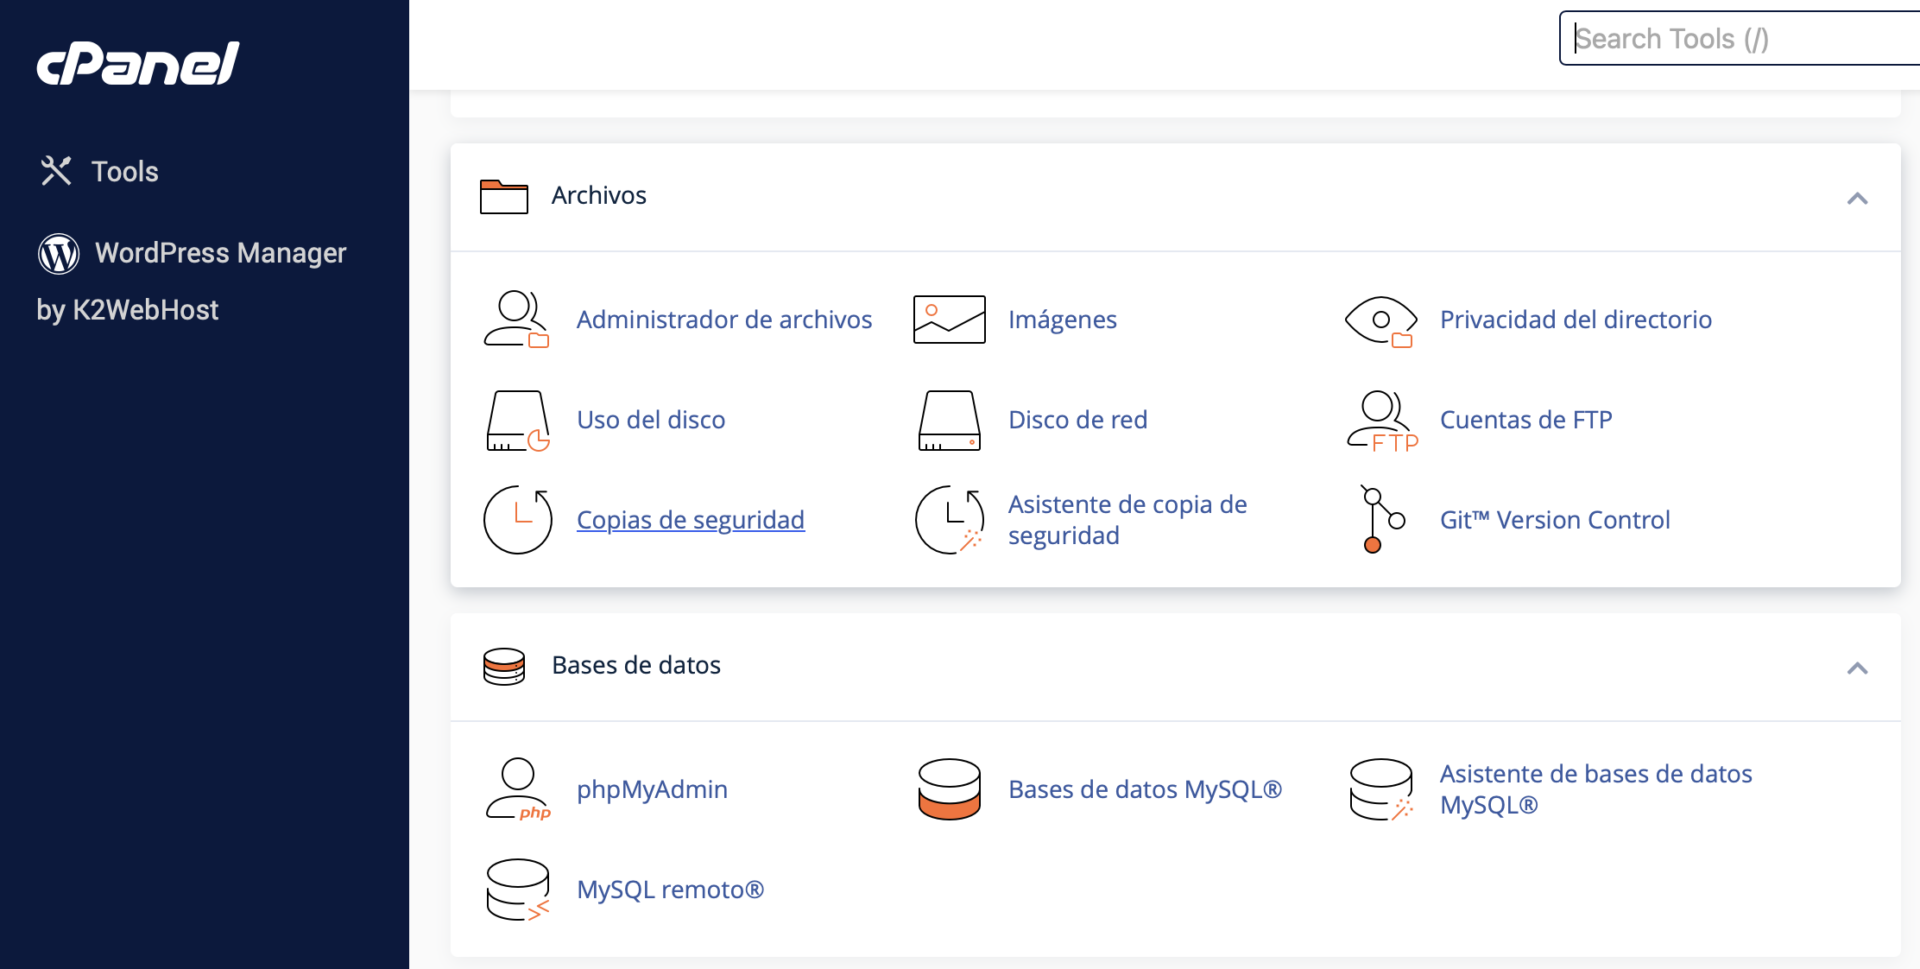
Task: Click the MySQL remoto database icon
Action: (x=518, y=889)
